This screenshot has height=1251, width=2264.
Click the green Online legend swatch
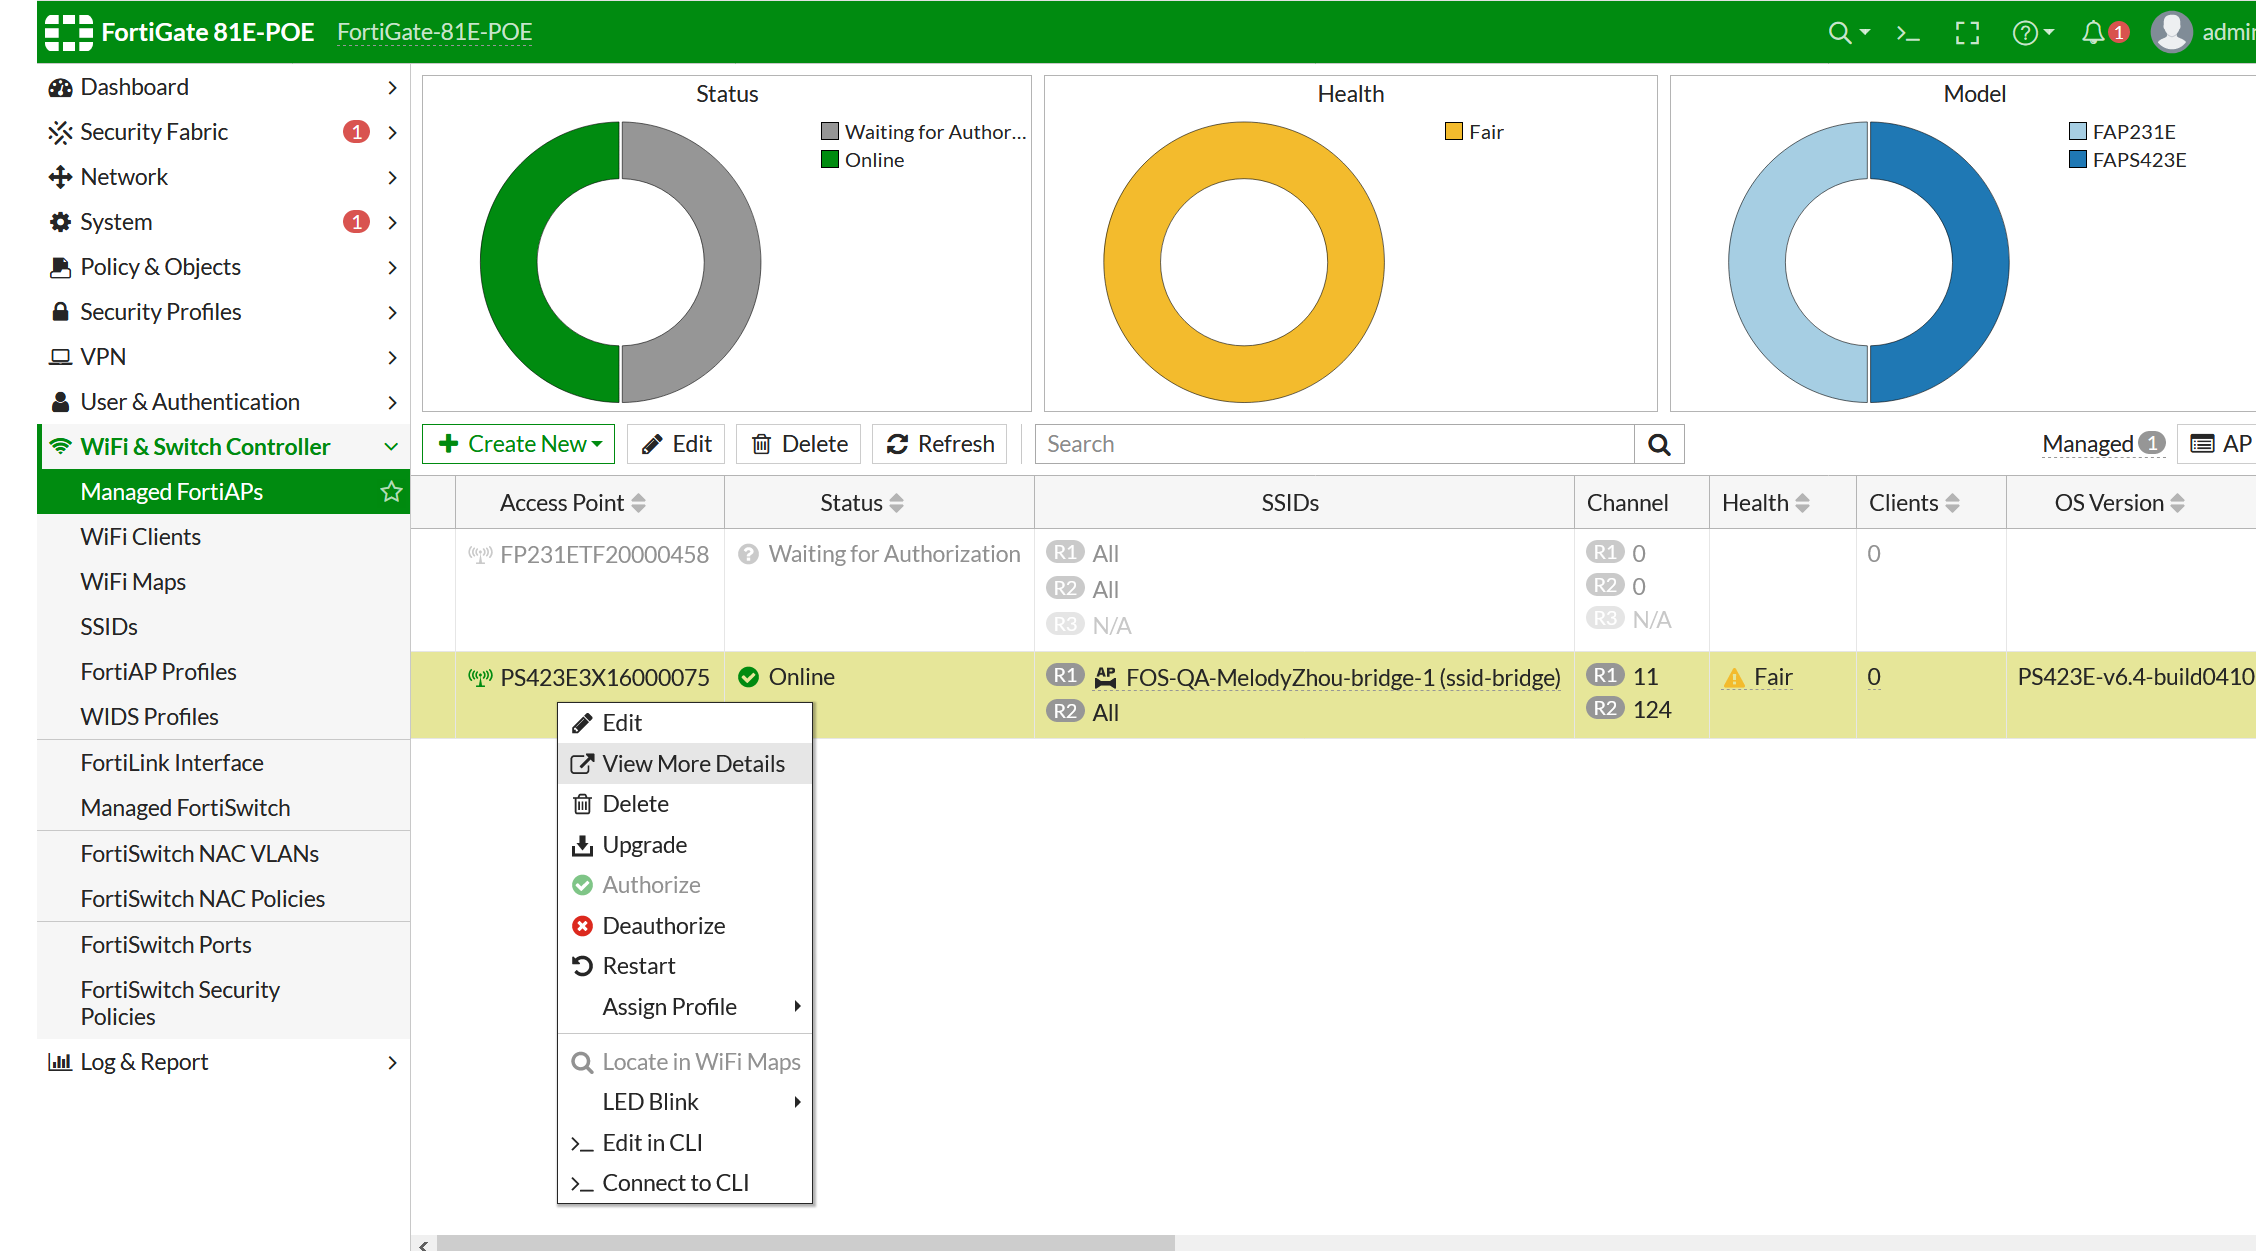829,160
